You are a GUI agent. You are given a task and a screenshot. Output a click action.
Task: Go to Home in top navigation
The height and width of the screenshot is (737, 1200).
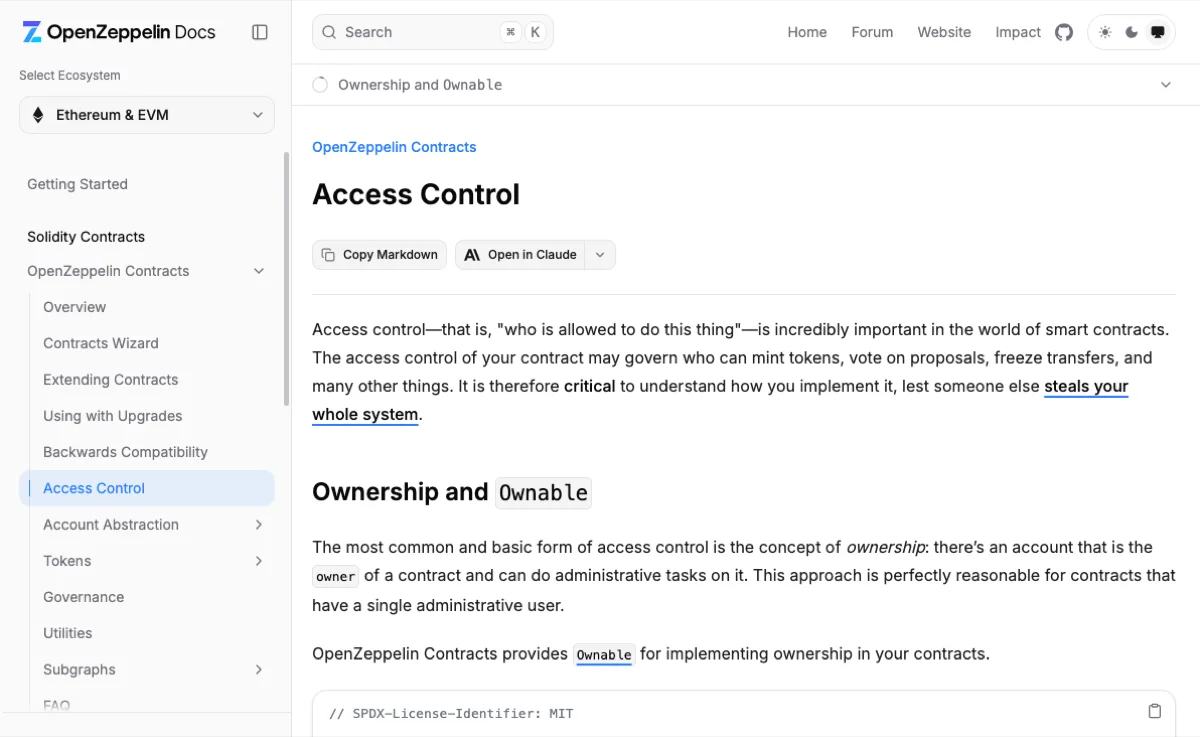pos(807,32)
